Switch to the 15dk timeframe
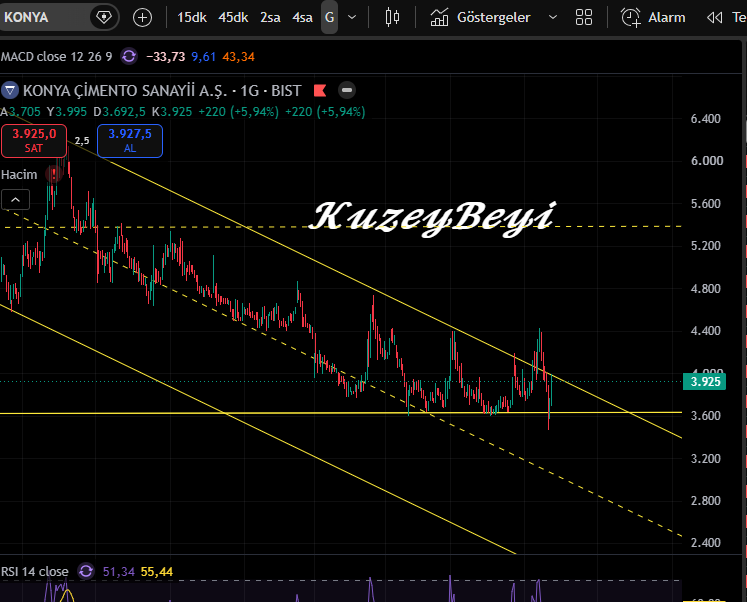 192,18
